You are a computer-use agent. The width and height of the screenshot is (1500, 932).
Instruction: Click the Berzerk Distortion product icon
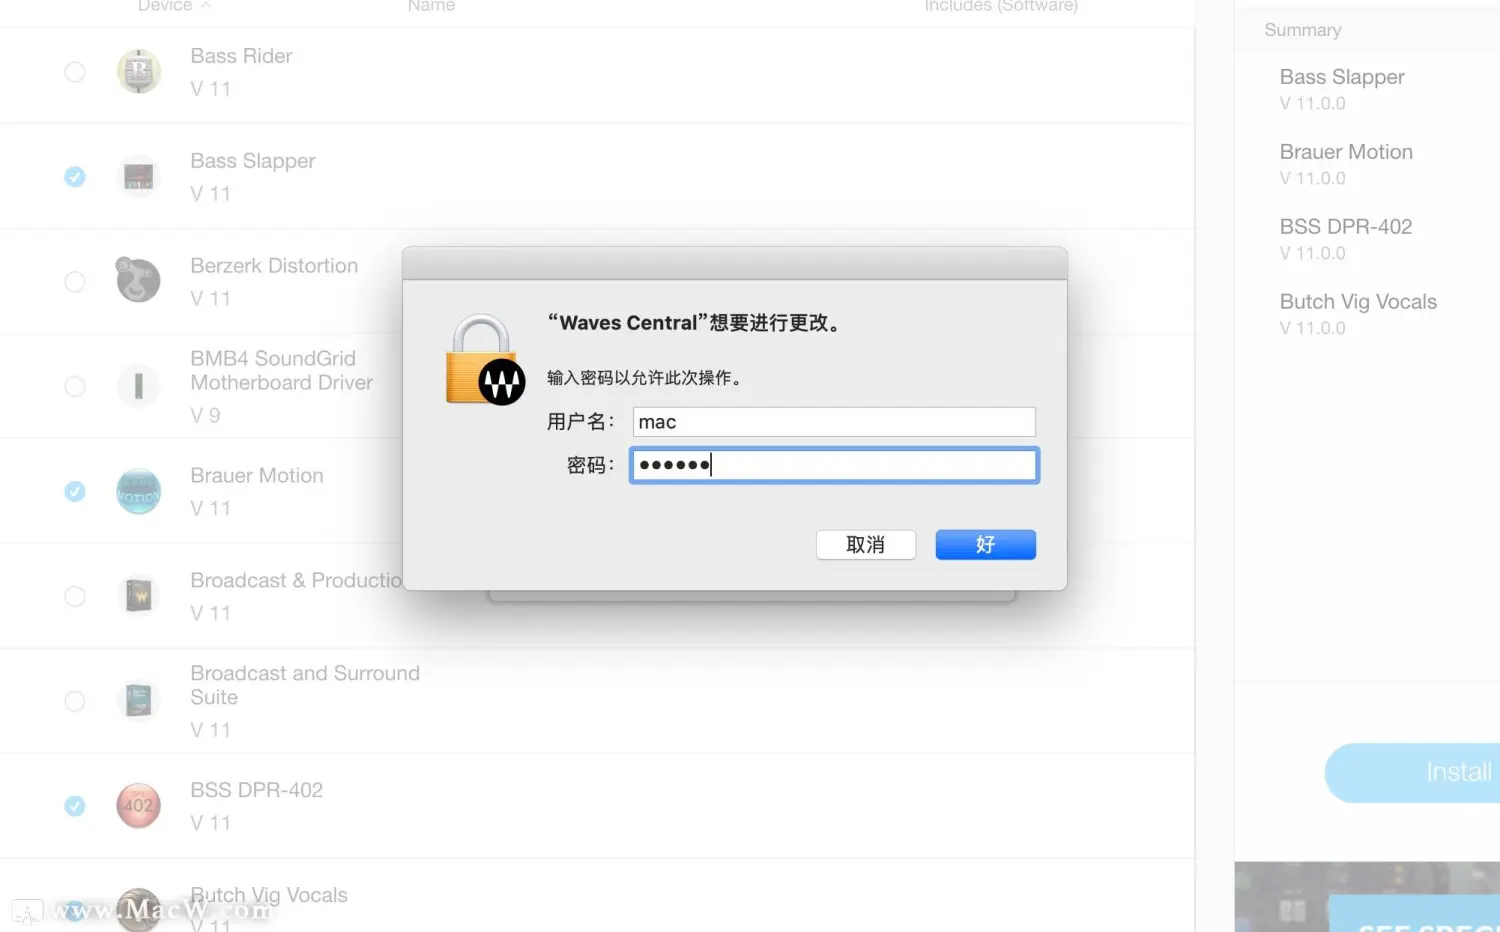point(139,281)
